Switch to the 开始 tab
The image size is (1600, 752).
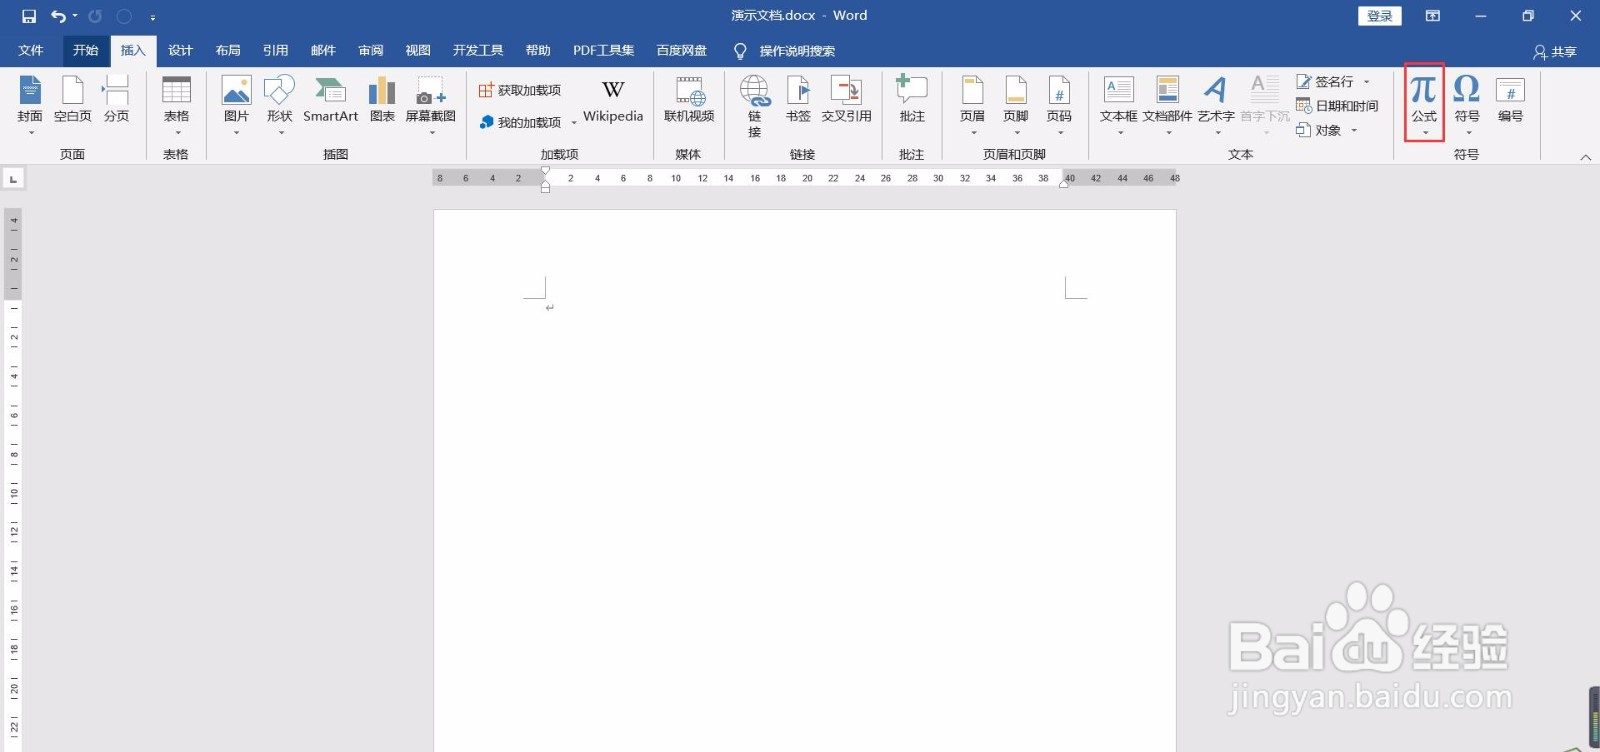pyautogui.click(x=85, y=51)
